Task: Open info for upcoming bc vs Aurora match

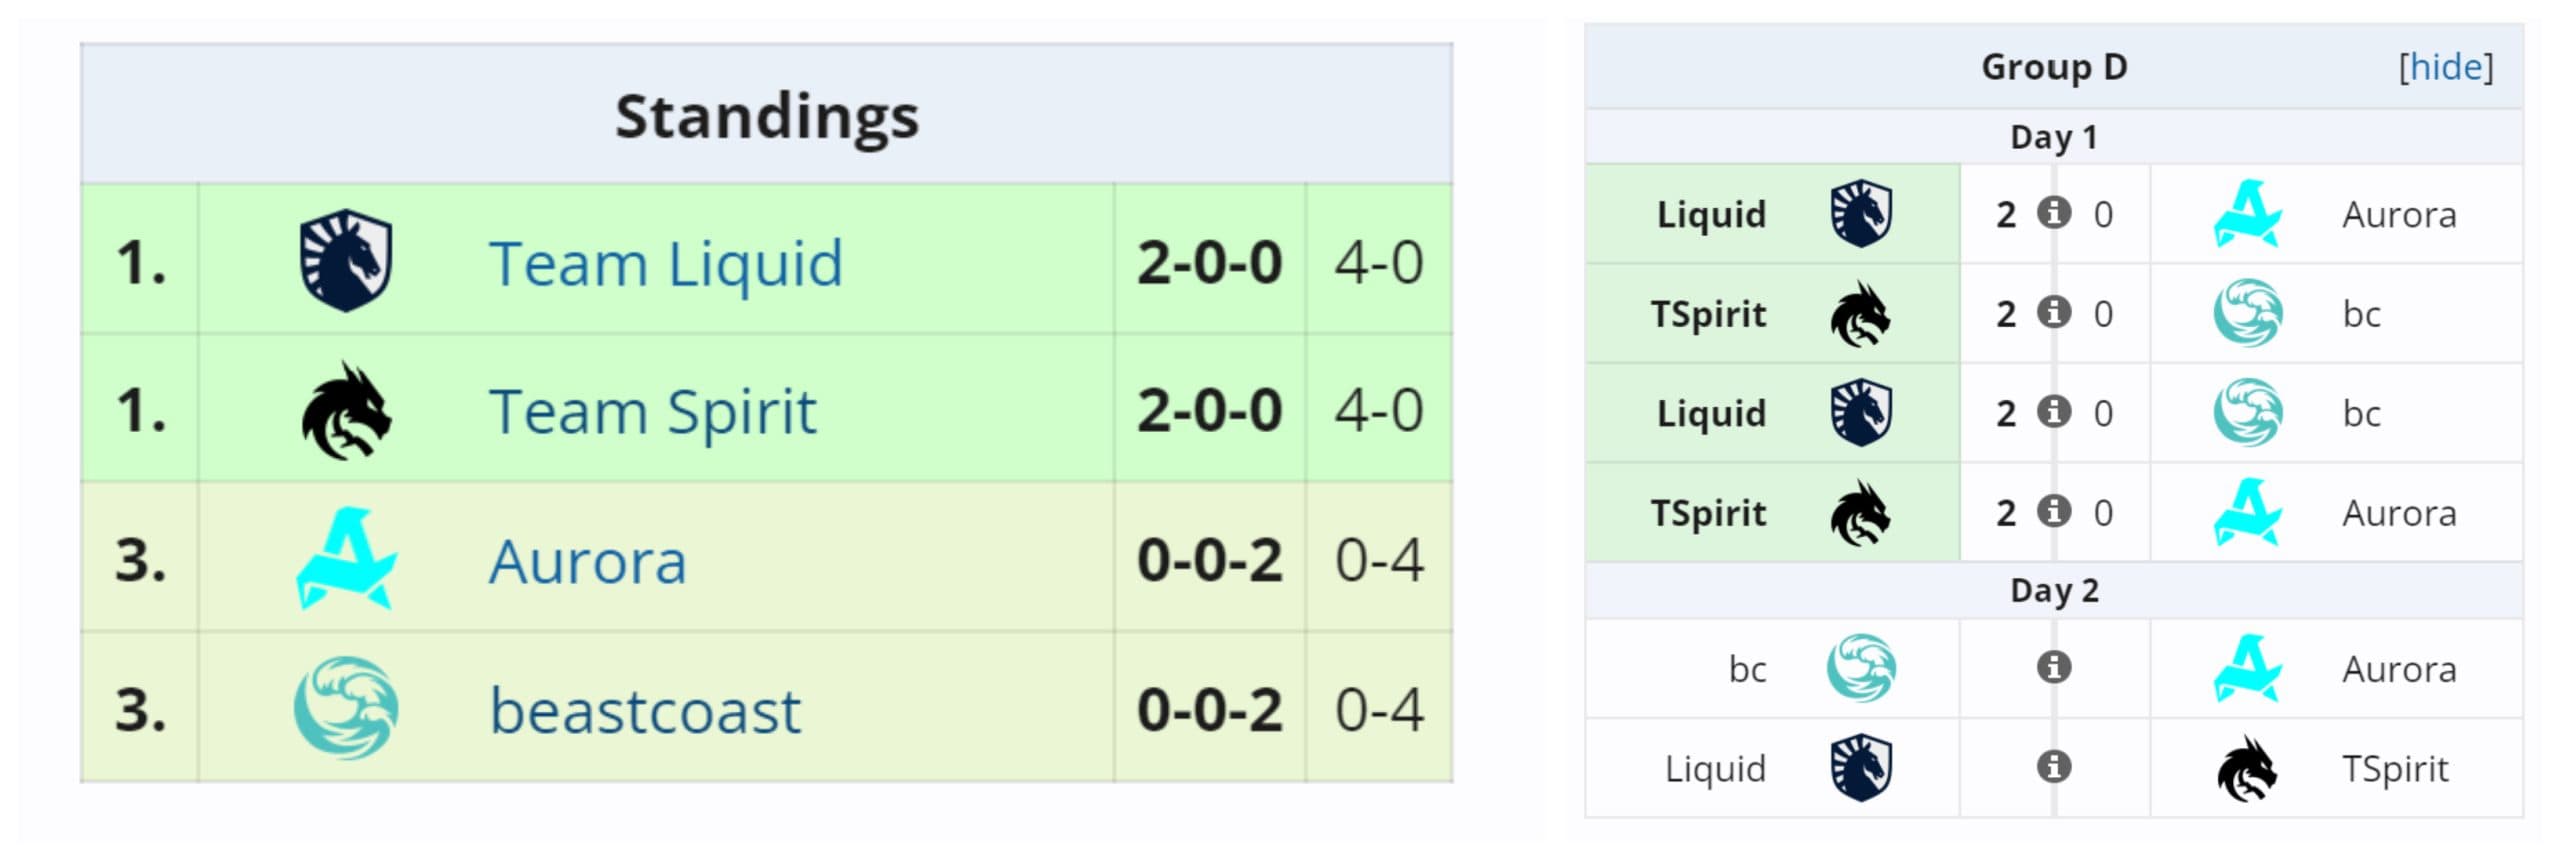Action: point(2053,667)
